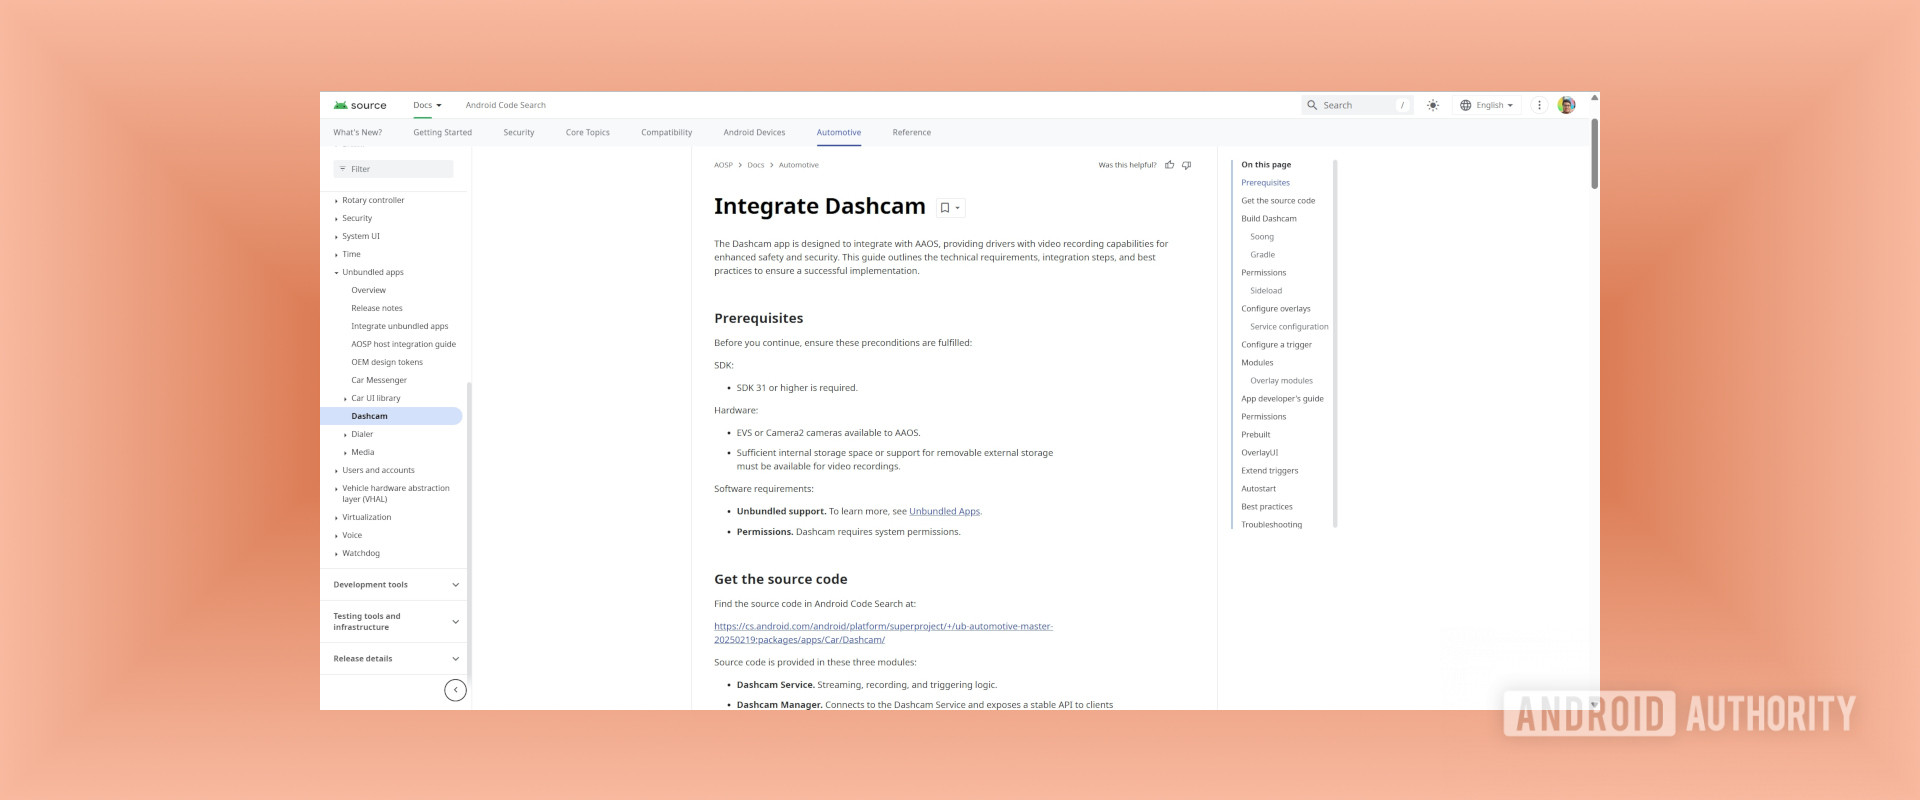This screenshot has height=800, width=1920.
Task: Click the bookmark icon beside page title
Action: pos(945,208)
